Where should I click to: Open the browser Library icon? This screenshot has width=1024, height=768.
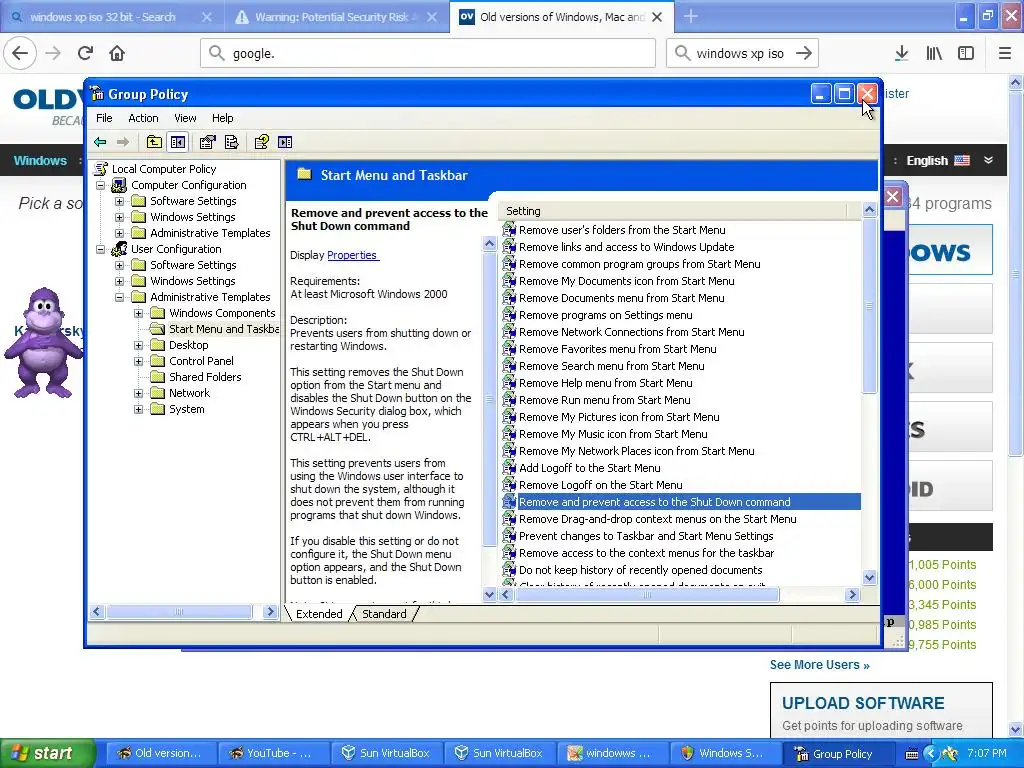pyautogui.click(x=934, y=53)
